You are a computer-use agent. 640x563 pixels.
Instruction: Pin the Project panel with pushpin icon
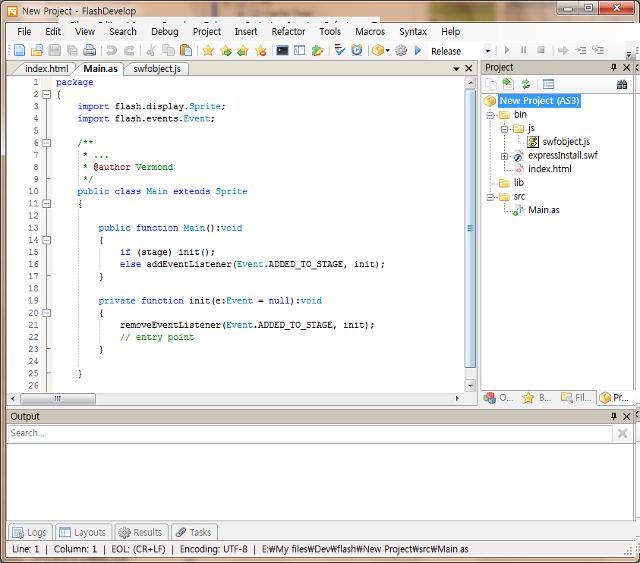(613, 67)
